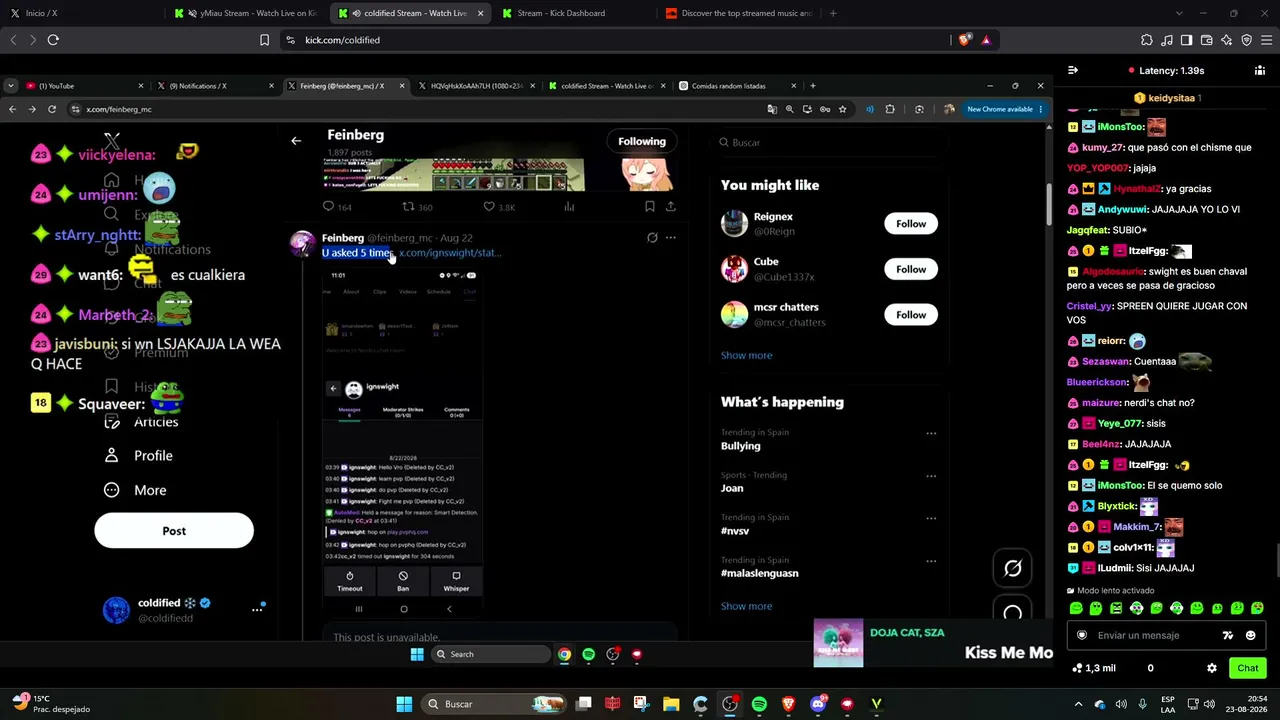Click the Timeout button in the post screenshot
The image size is (1280, 720).
tap(349, 581)
